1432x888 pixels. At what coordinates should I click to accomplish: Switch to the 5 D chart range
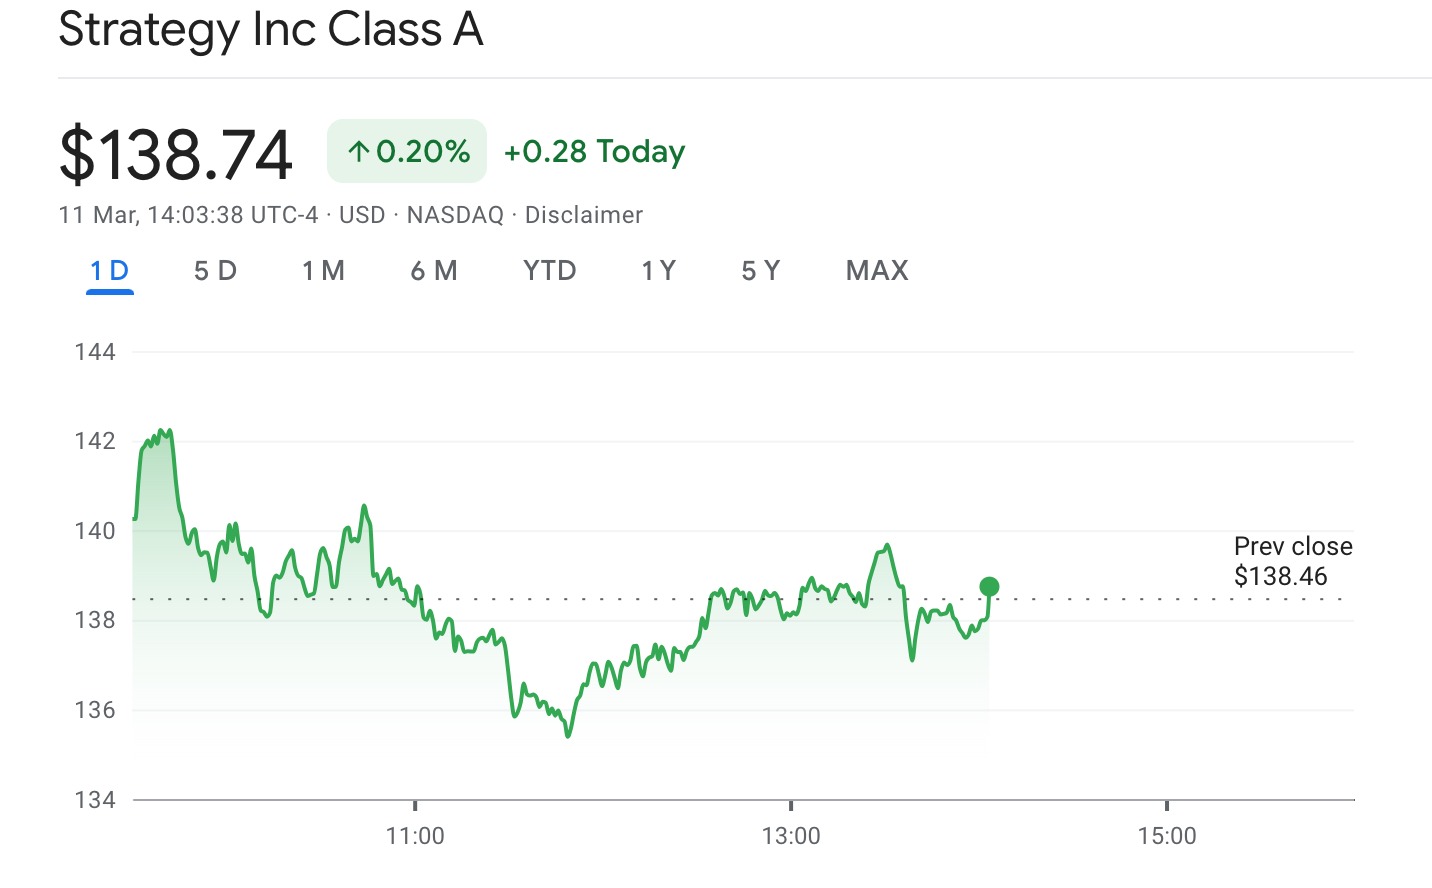pos(215,271)
